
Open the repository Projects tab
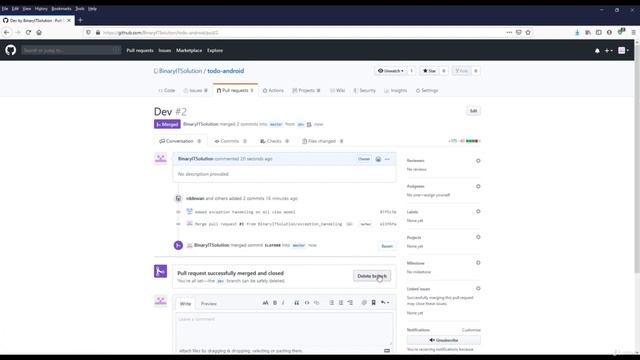coord(306,91)
